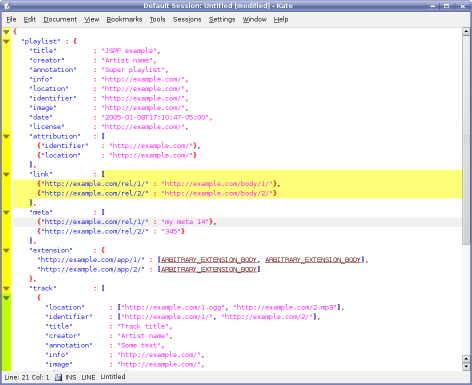The width and height of the screenshot is (472, 385).
Task: Open the View menu
Action: click(x=91, y=19)
